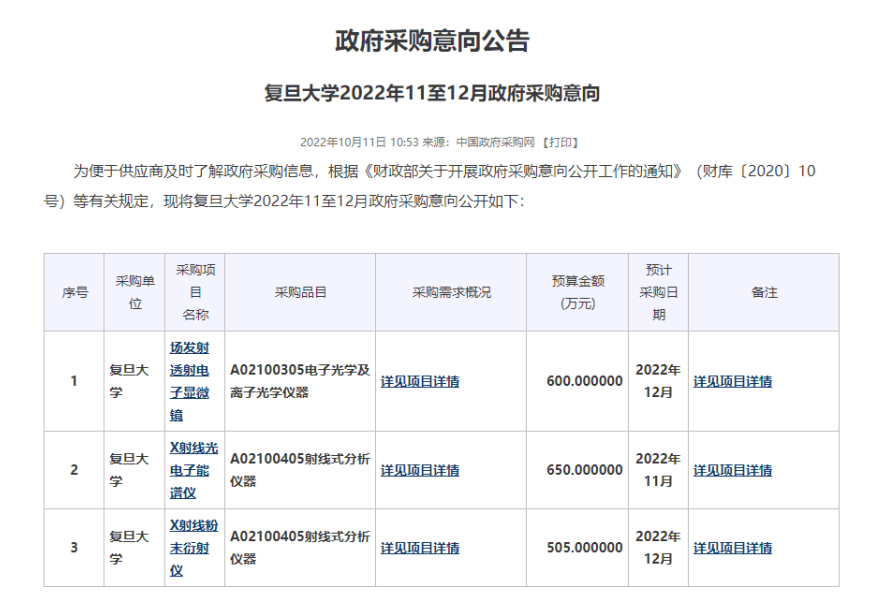Click the 预算金额(万元) column header

[x=578, y=292]
